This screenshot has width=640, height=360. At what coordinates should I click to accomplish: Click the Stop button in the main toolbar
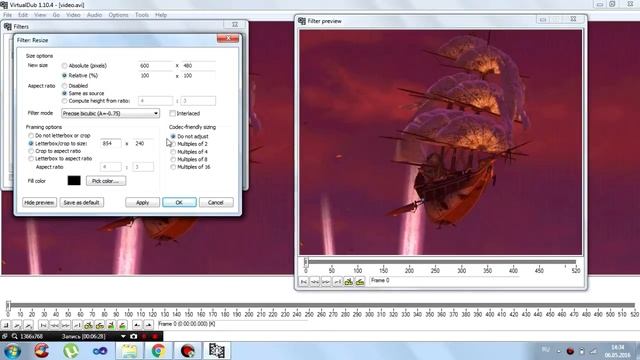pyautogui.click(x=6, y=325)
